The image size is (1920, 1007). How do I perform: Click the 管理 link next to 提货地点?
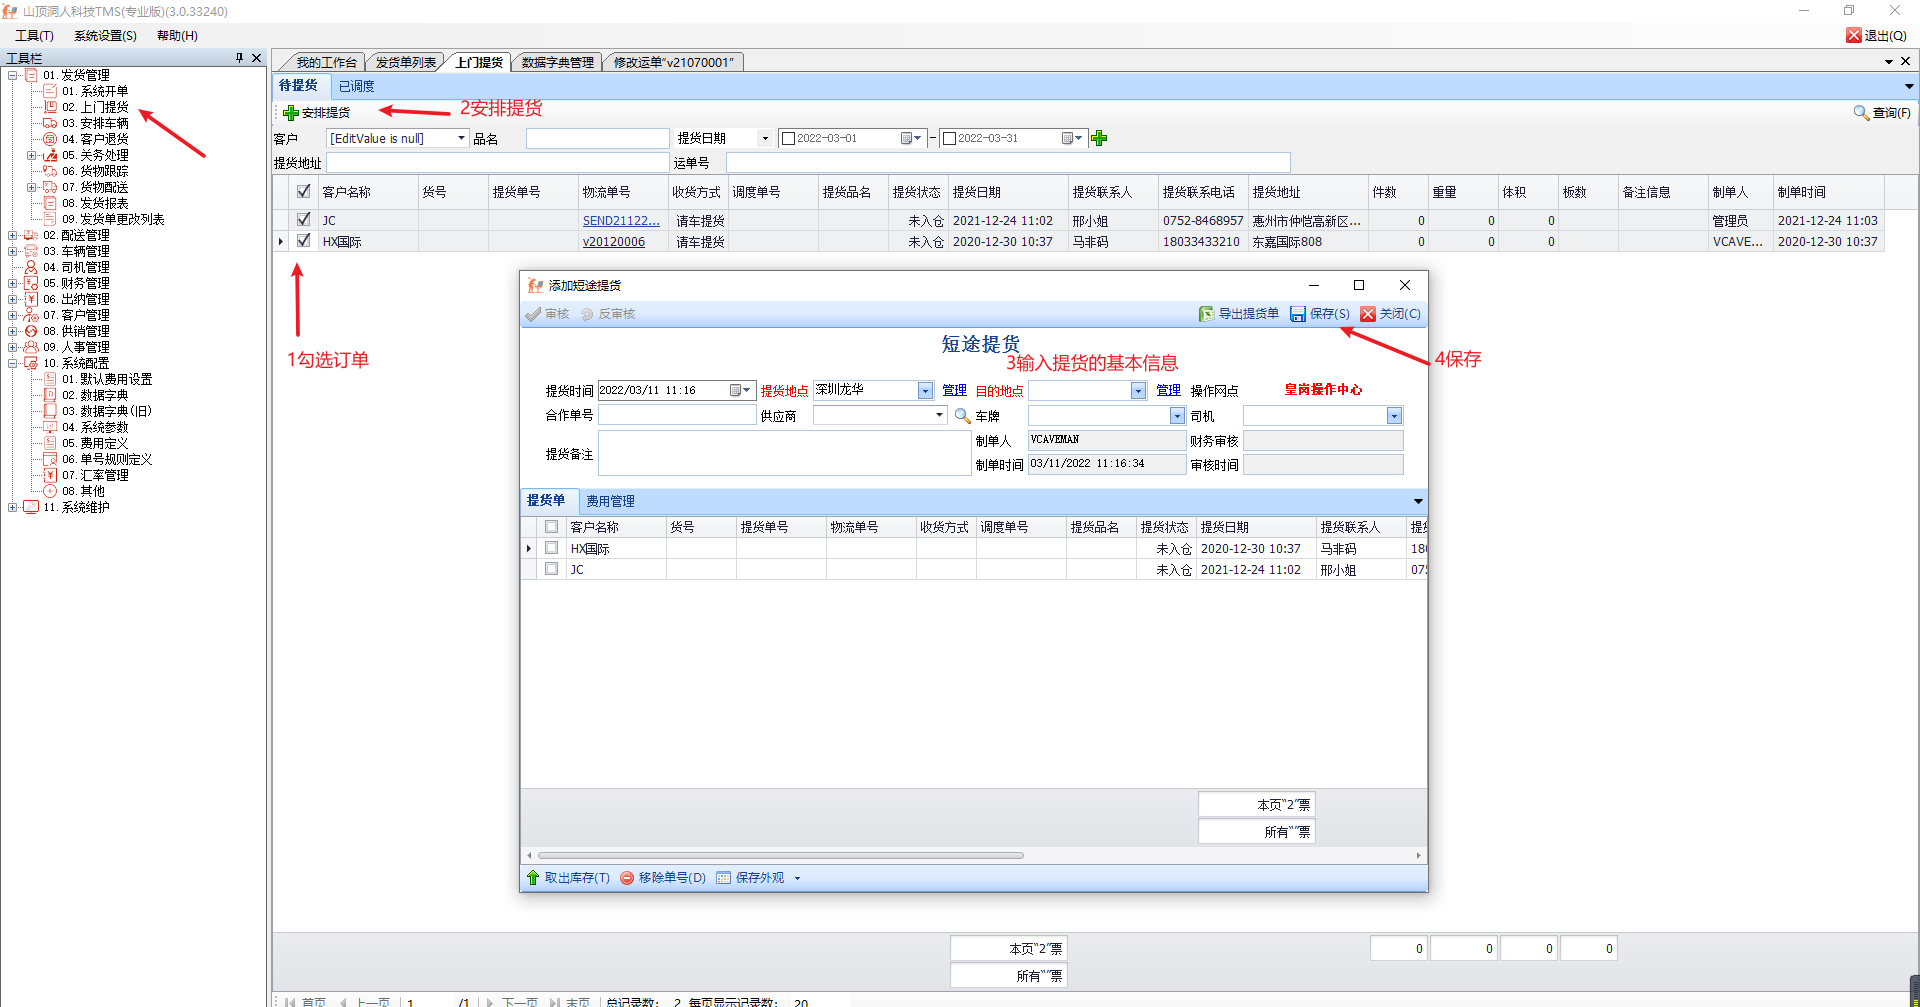click(x=954, y=391)
